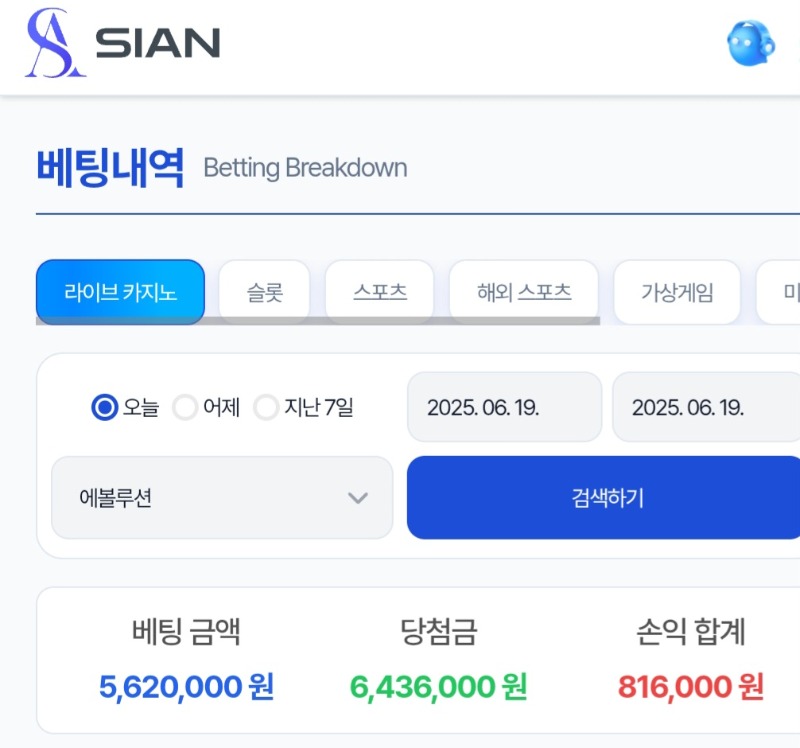
Task: Select the 어제 radio button
Action: 185,408
